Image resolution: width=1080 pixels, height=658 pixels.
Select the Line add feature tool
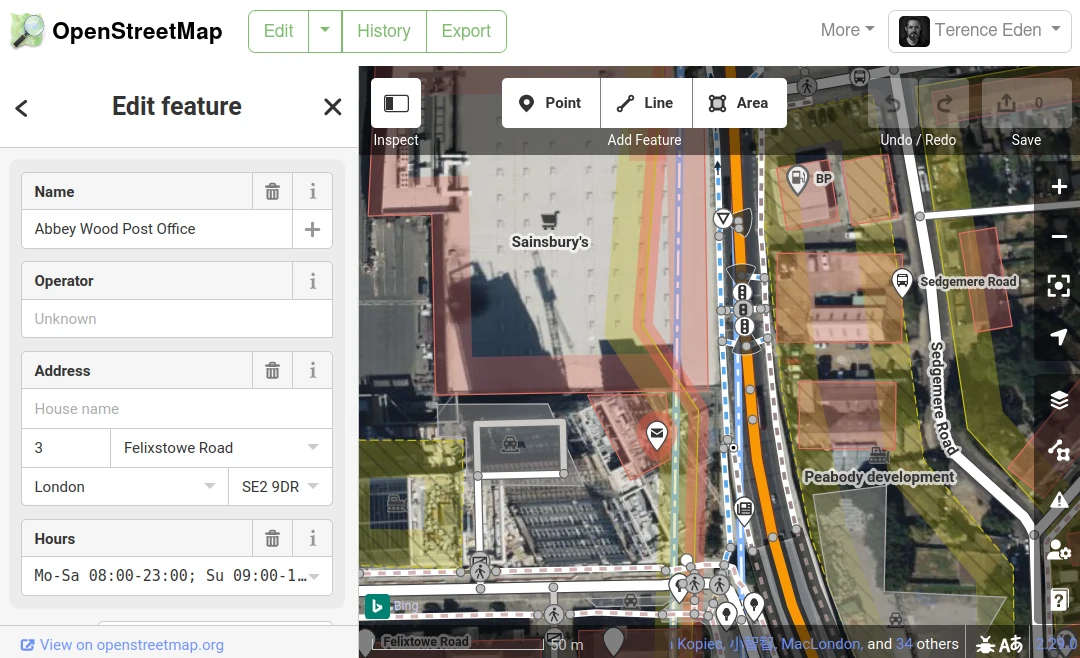(x=646, y=103)
